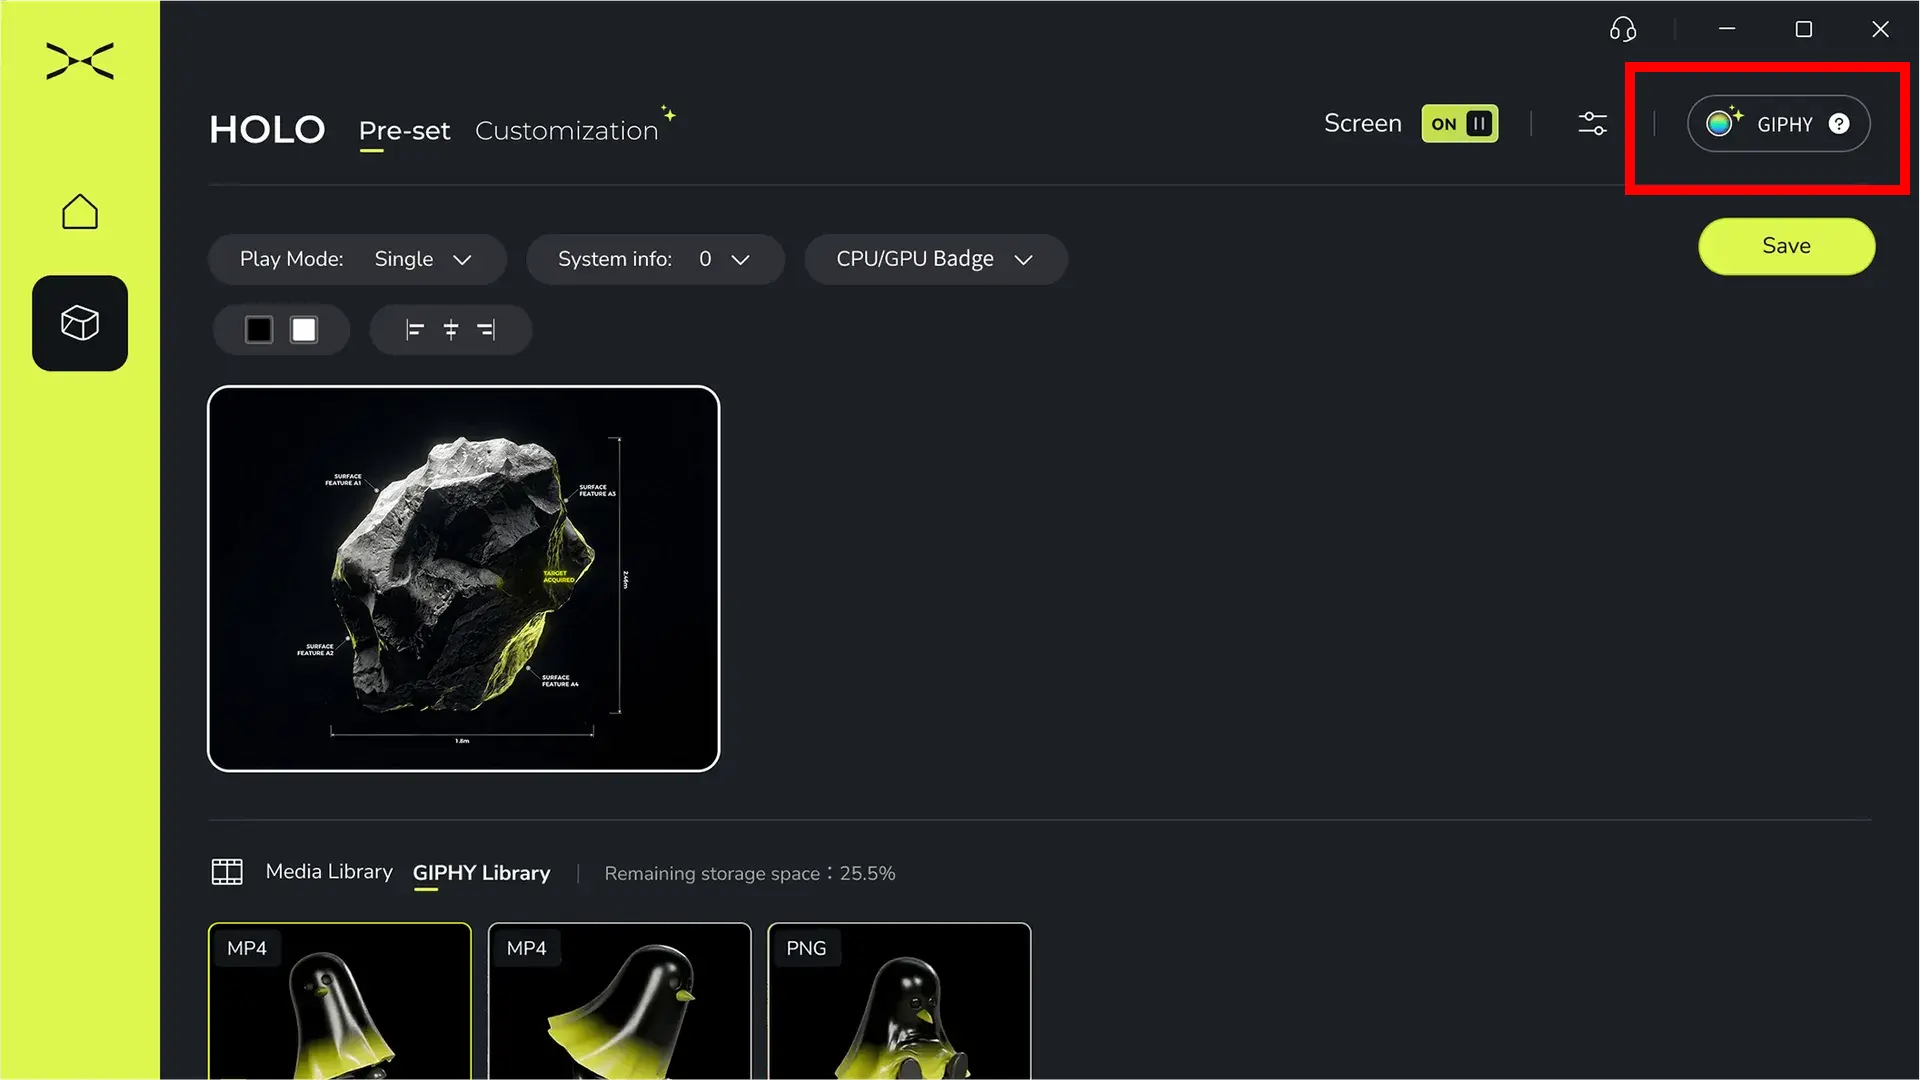Open the headset support icon
The image size is (1920, 1080).
(x=1623, y=30)
